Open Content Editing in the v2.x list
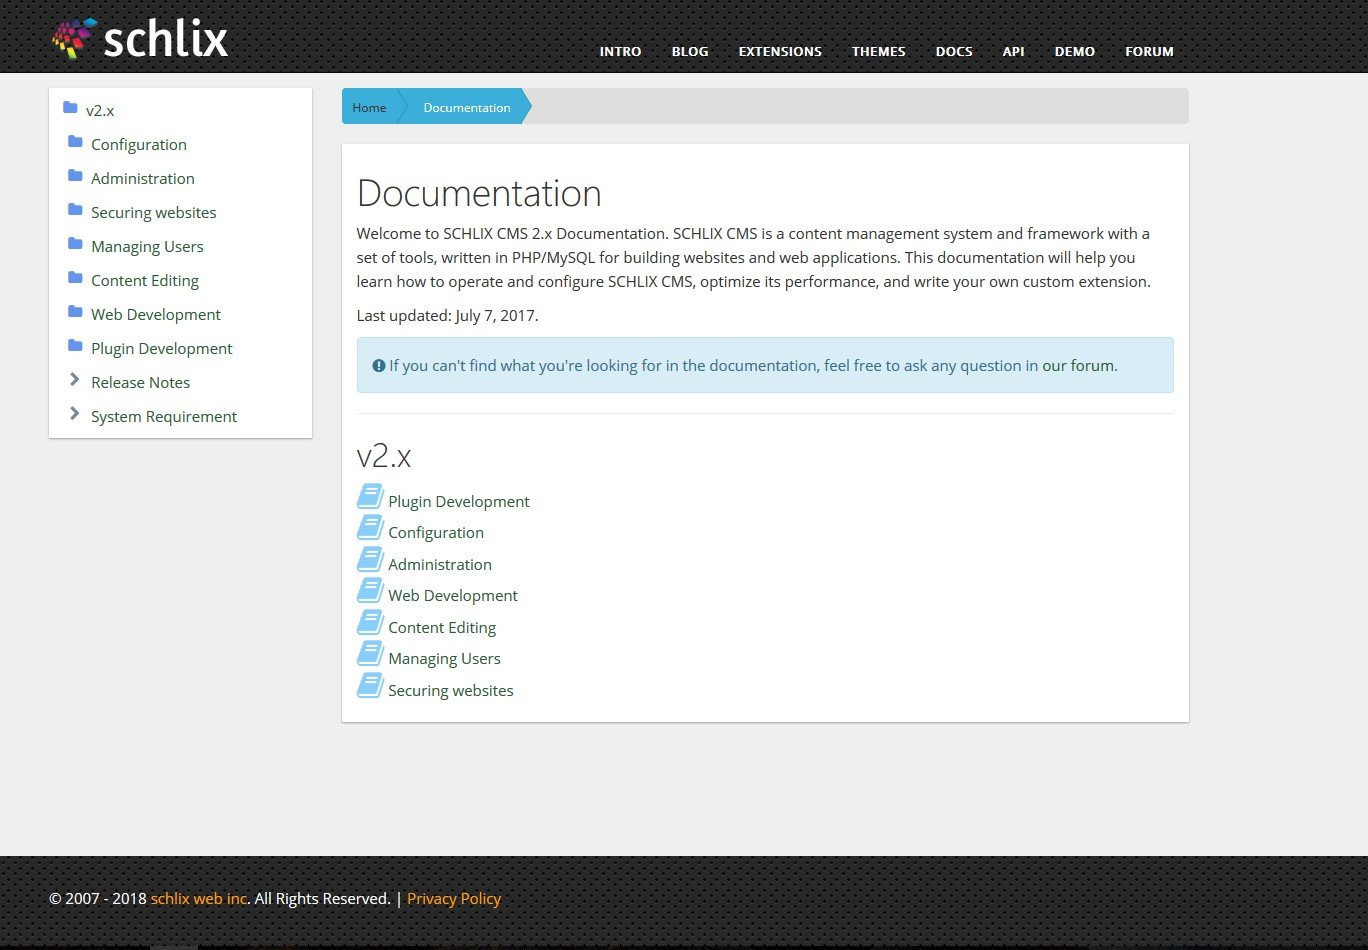 442,627
